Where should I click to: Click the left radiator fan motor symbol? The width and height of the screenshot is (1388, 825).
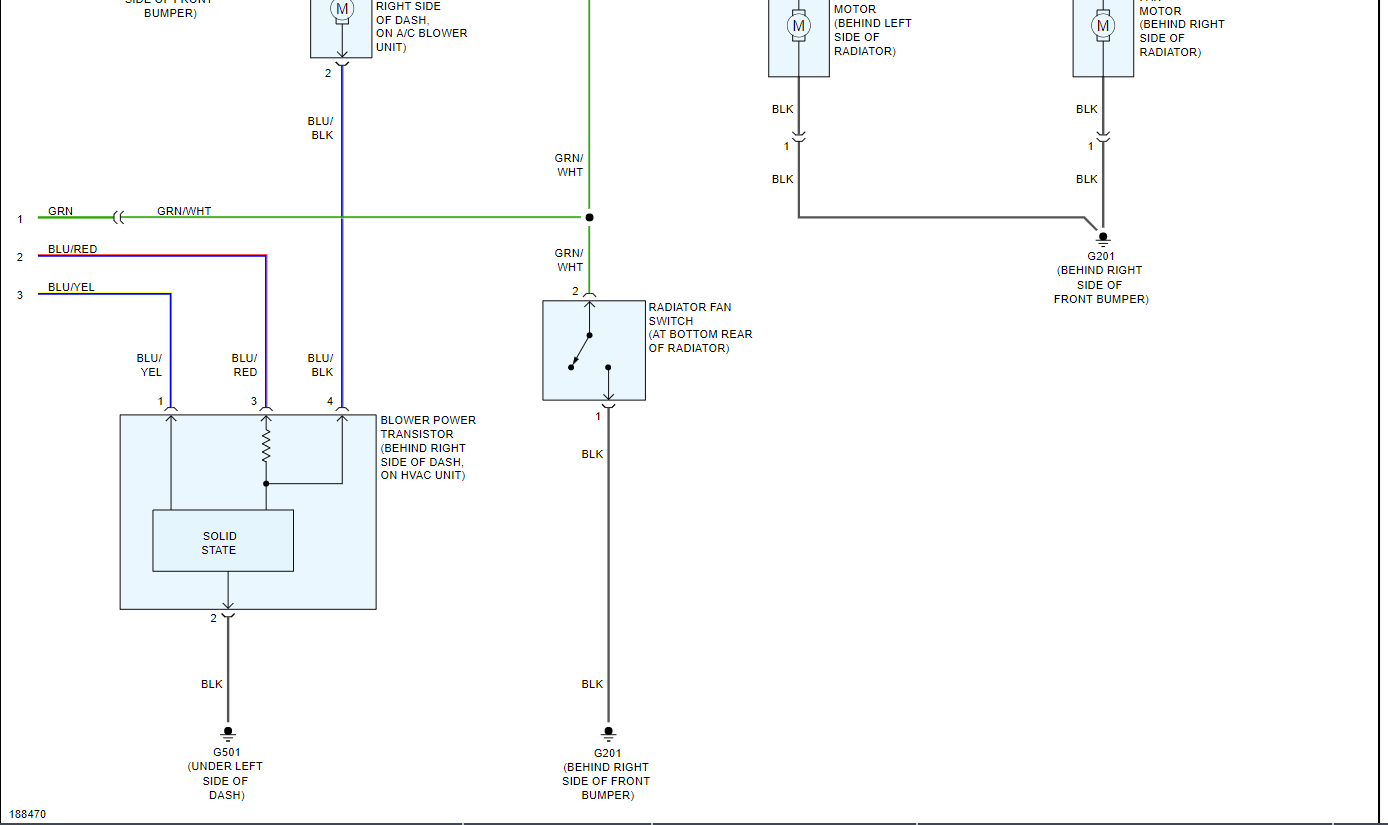click(798, 24)
